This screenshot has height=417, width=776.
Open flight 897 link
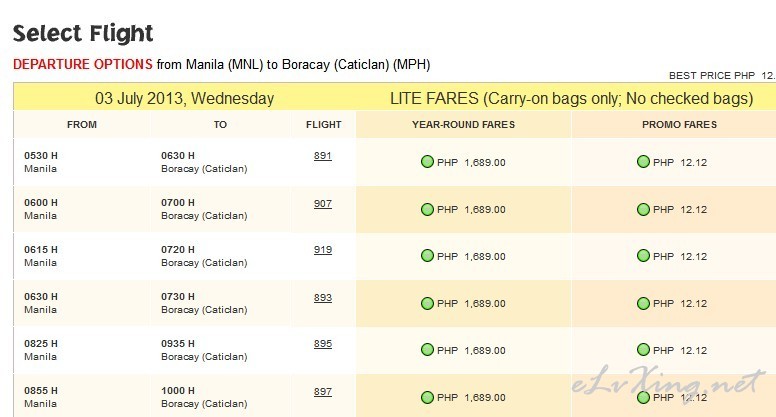323,391
